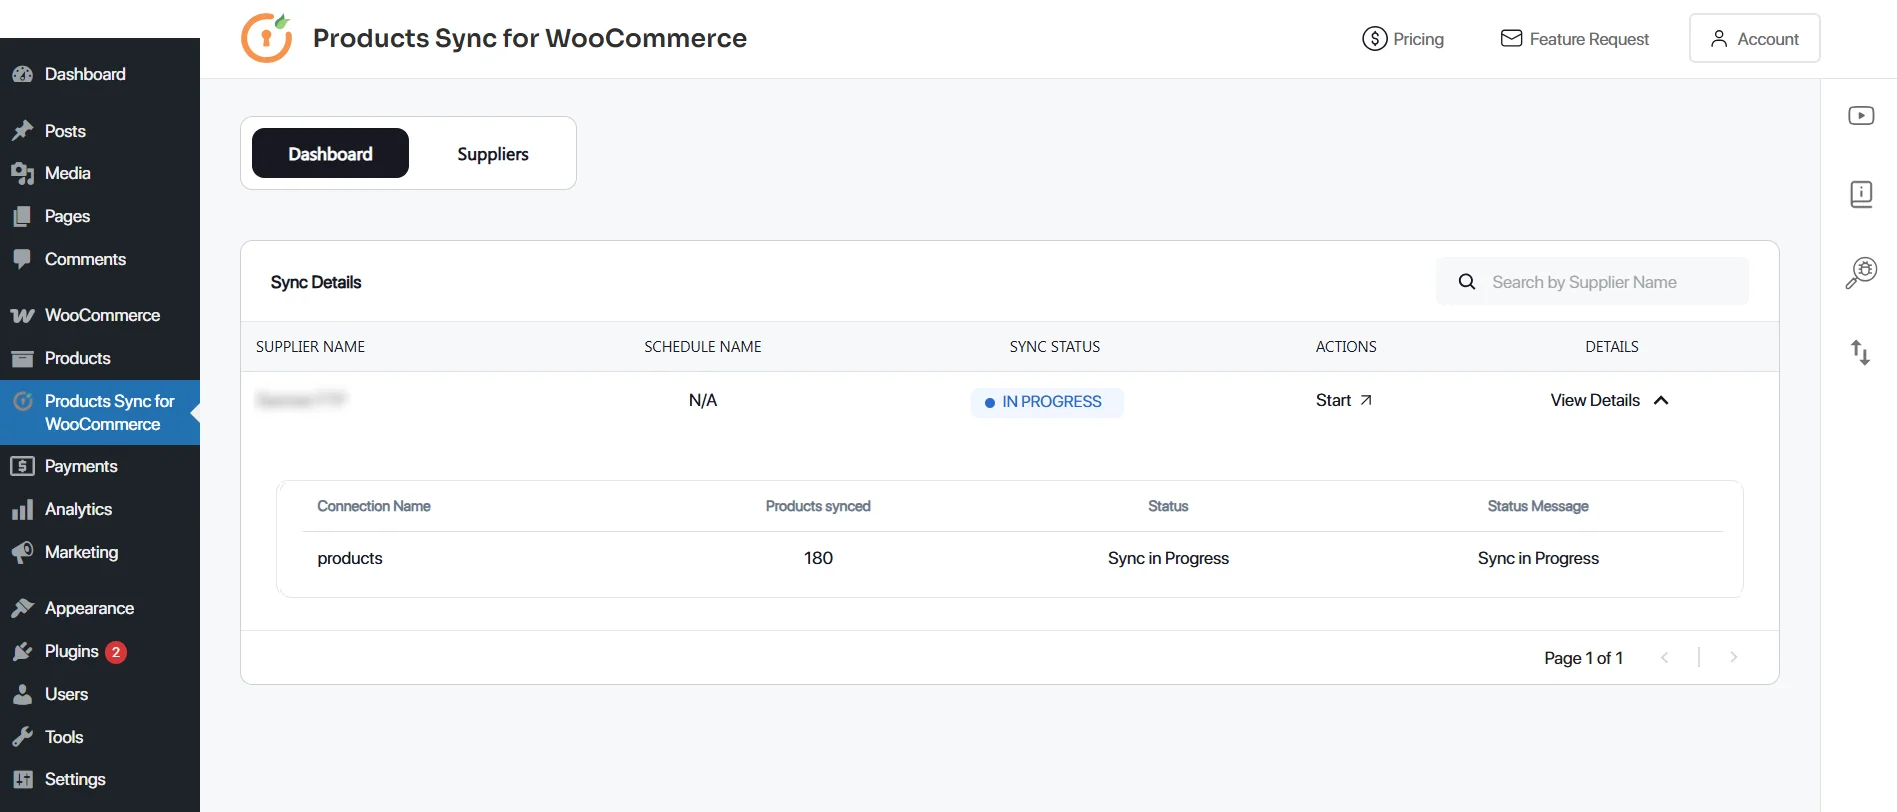Click View Details text link

pyautogui.click(x=1595, y=400)
